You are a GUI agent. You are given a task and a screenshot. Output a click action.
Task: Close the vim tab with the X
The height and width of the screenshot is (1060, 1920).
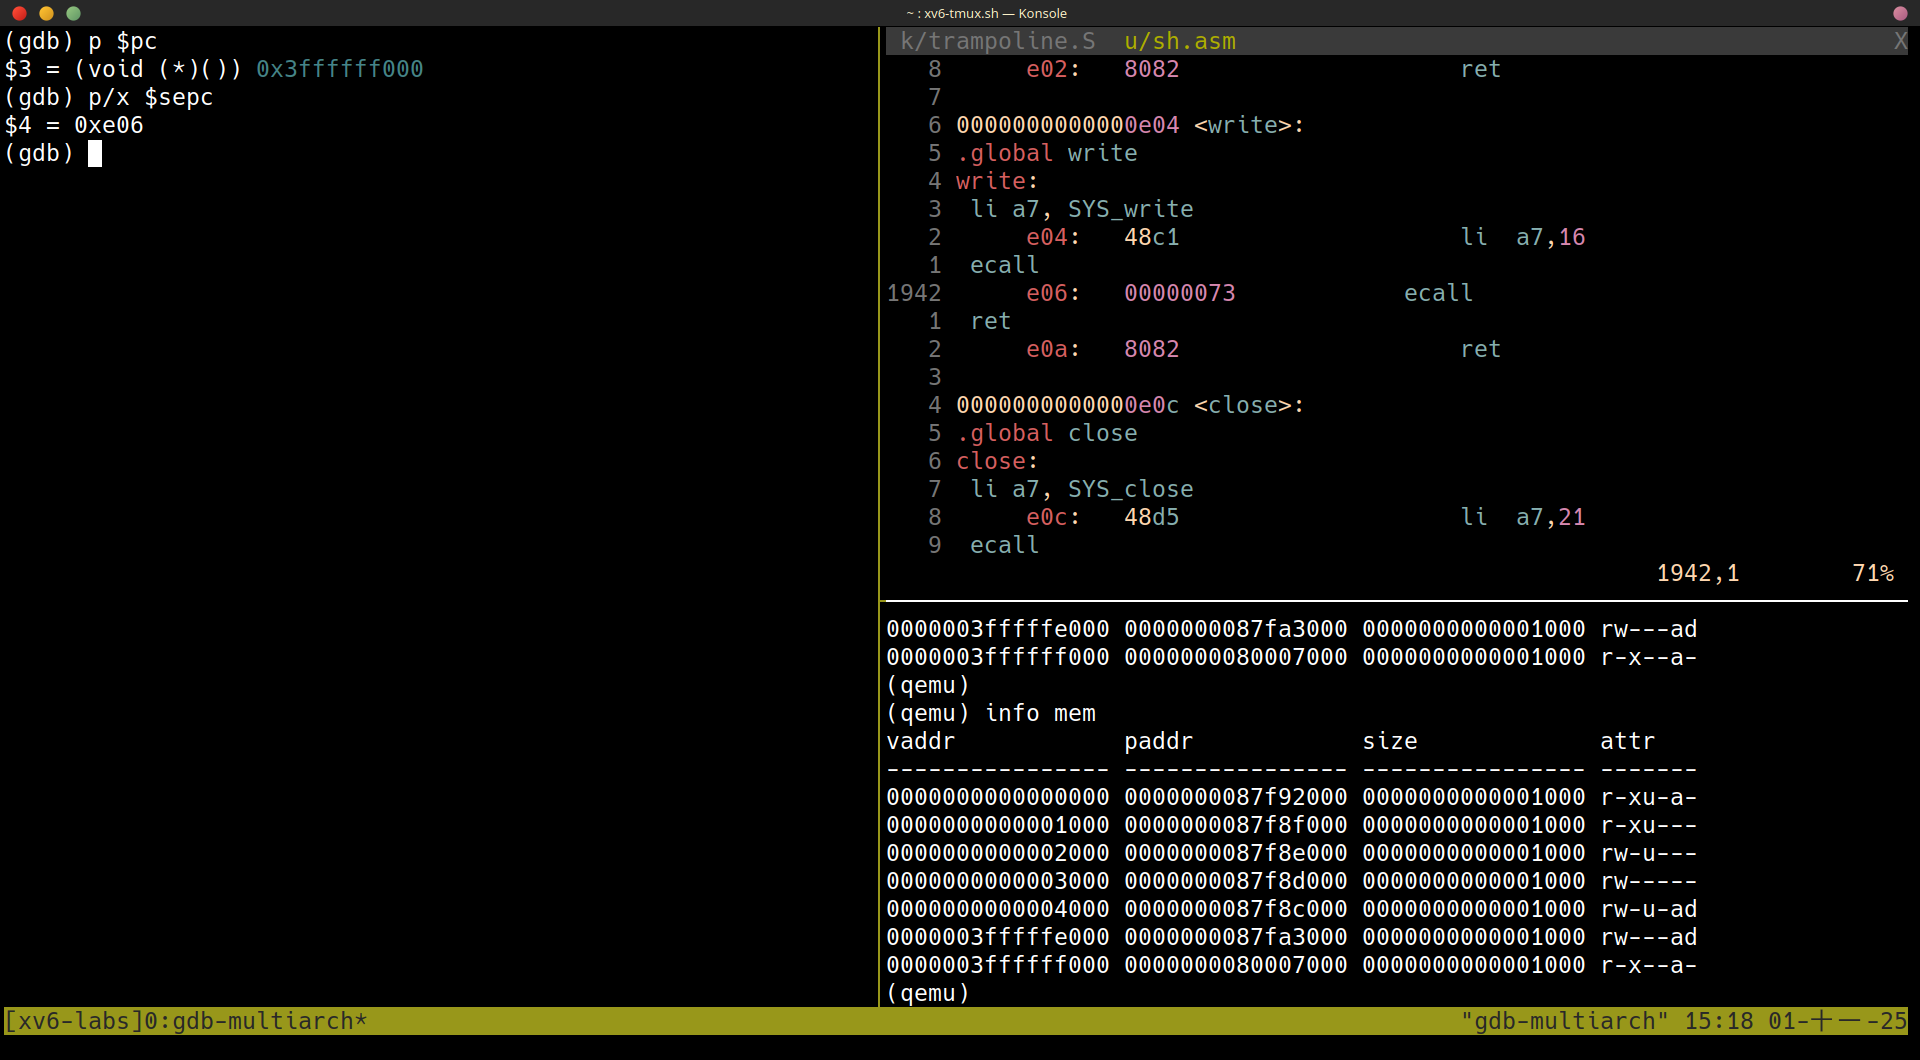(x=1900, y=41)
